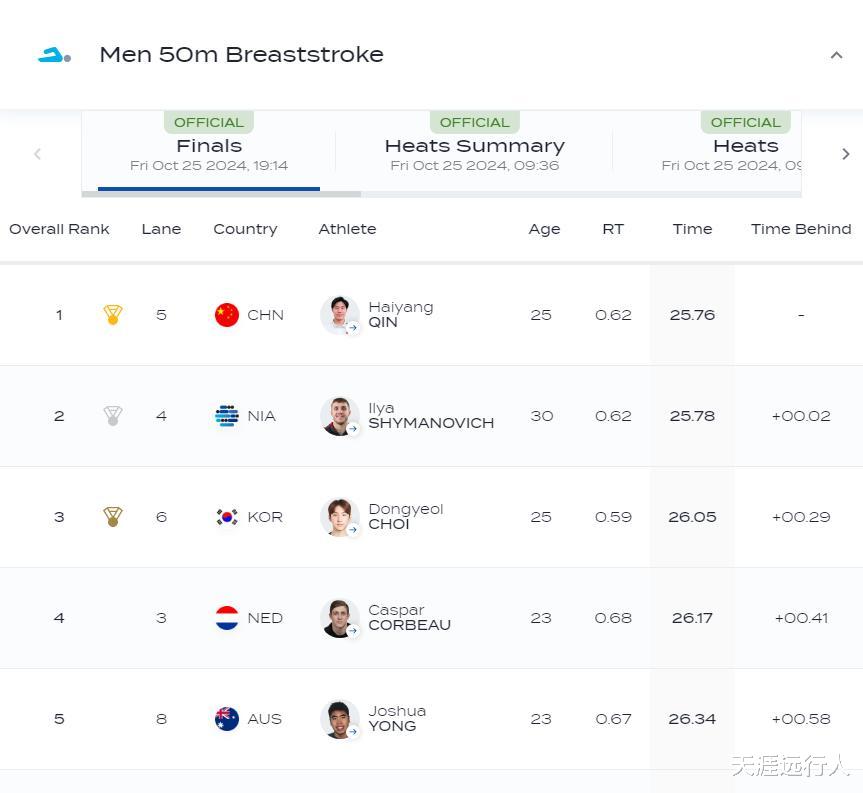Click the gold medal icon for rank 1
The height and width of the screenshot is (793, 863).
coord(113,315)
